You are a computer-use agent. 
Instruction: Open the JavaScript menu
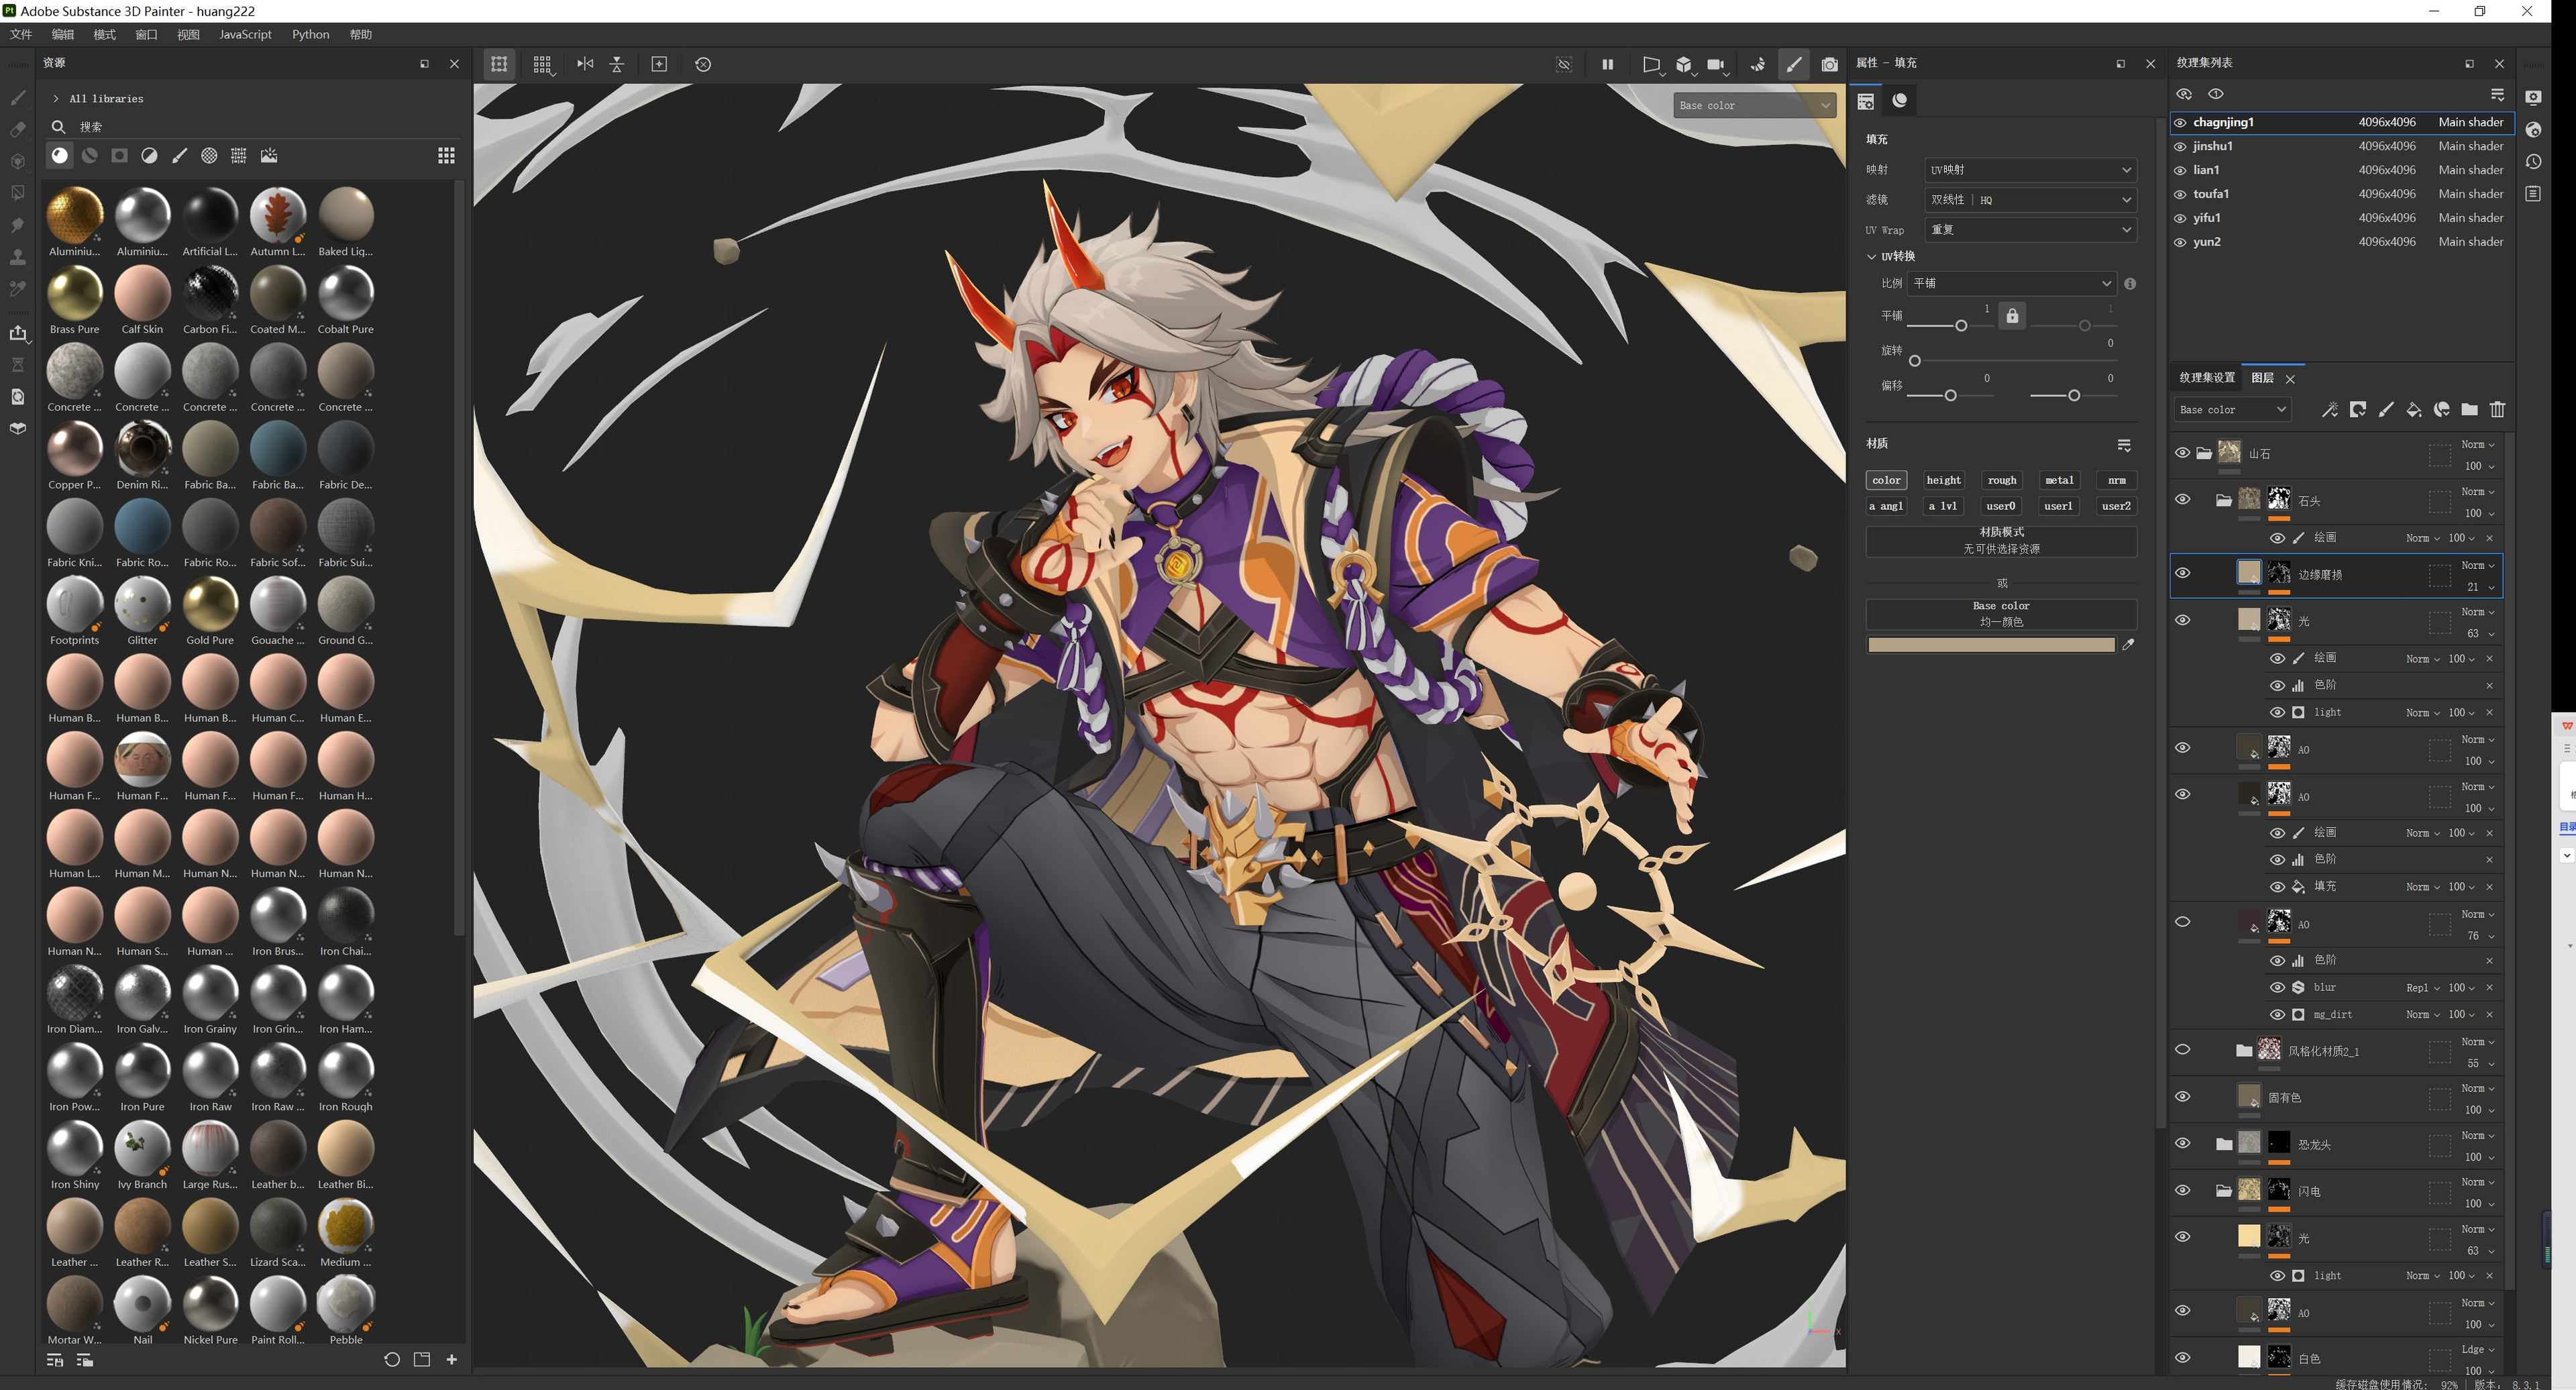pyautogui.click(x=245, y=34)
